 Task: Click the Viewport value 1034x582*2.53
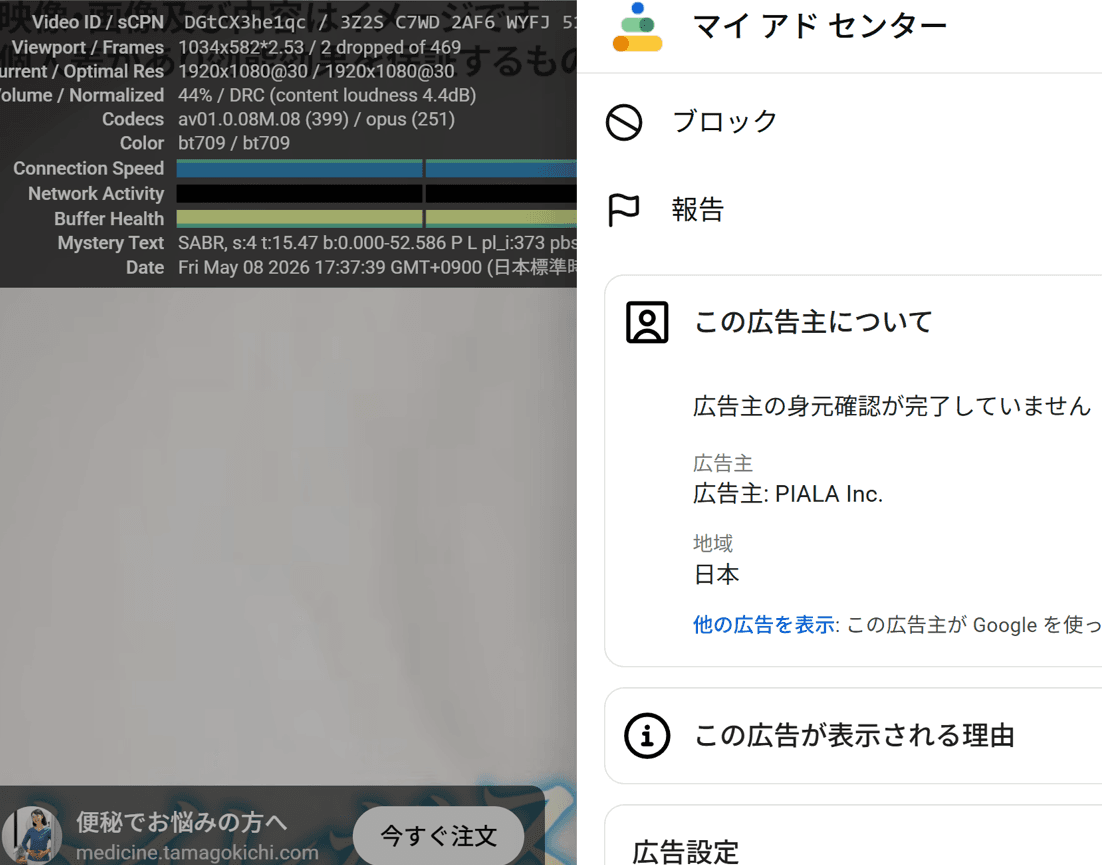click(241, 48)
